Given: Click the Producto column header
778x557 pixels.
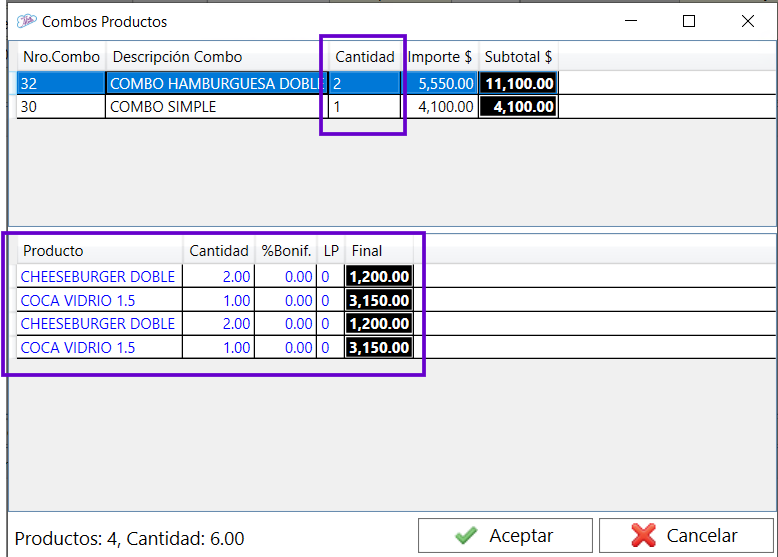Looking at the screenshot, I should [98, 251].
